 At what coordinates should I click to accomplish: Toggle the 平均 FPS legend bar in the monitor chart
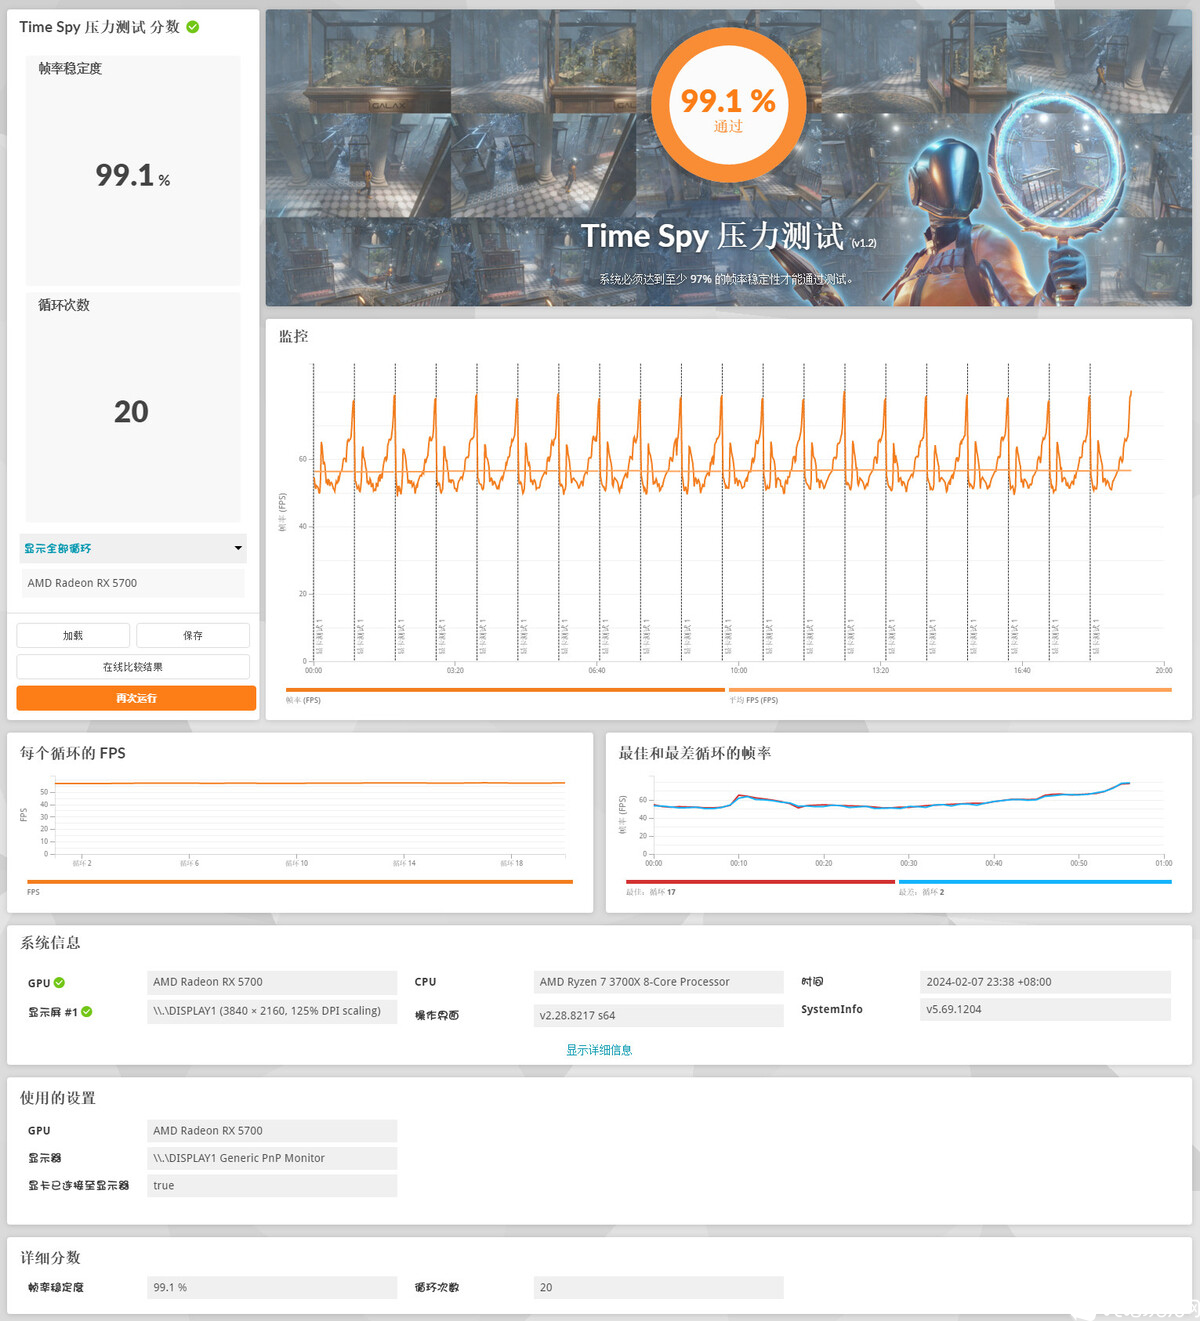(950, 690)
